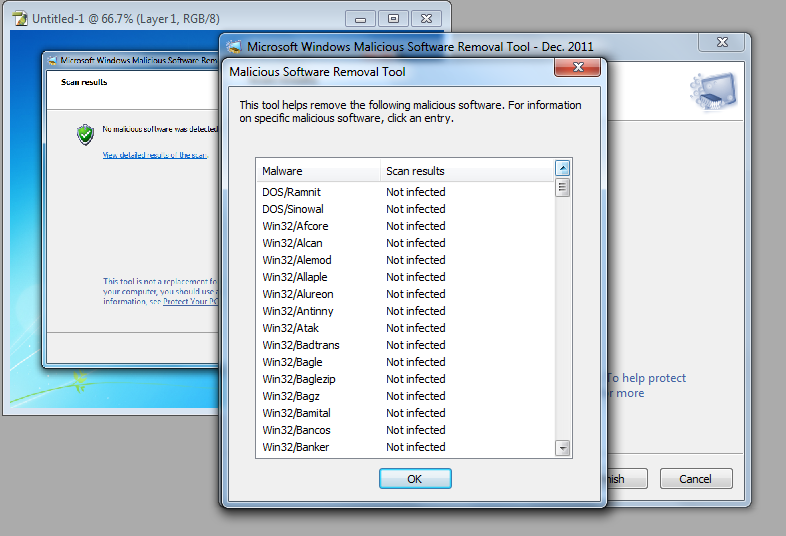Sort by the Malware column header
Image resolution: width=786 pixels, height=536 pixels.
pyautogui.click(x=318, y=171)
